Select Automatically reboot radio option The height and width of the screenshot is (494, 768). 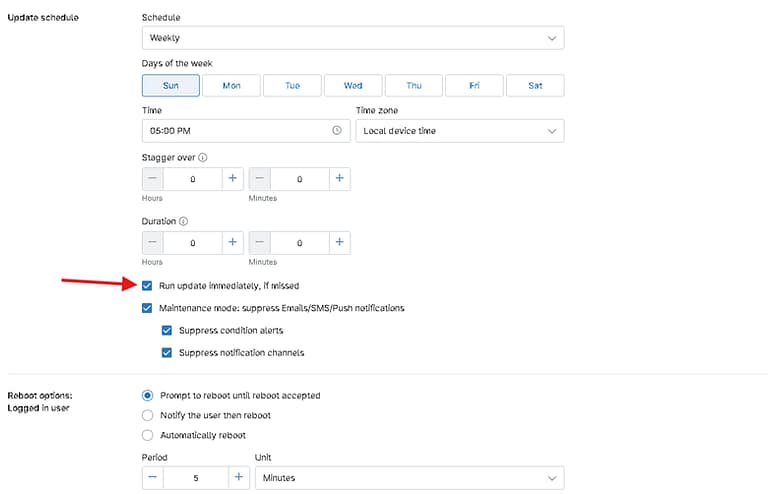(x=147, y=435)
